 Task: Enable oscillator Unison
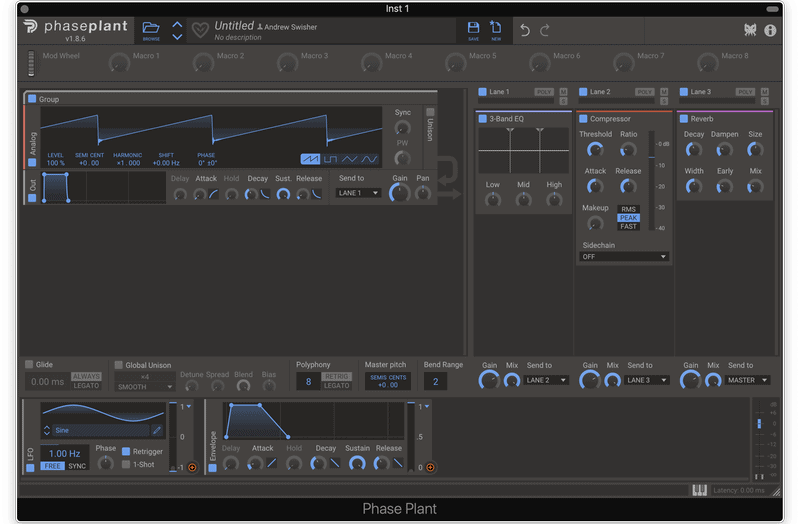430,112
